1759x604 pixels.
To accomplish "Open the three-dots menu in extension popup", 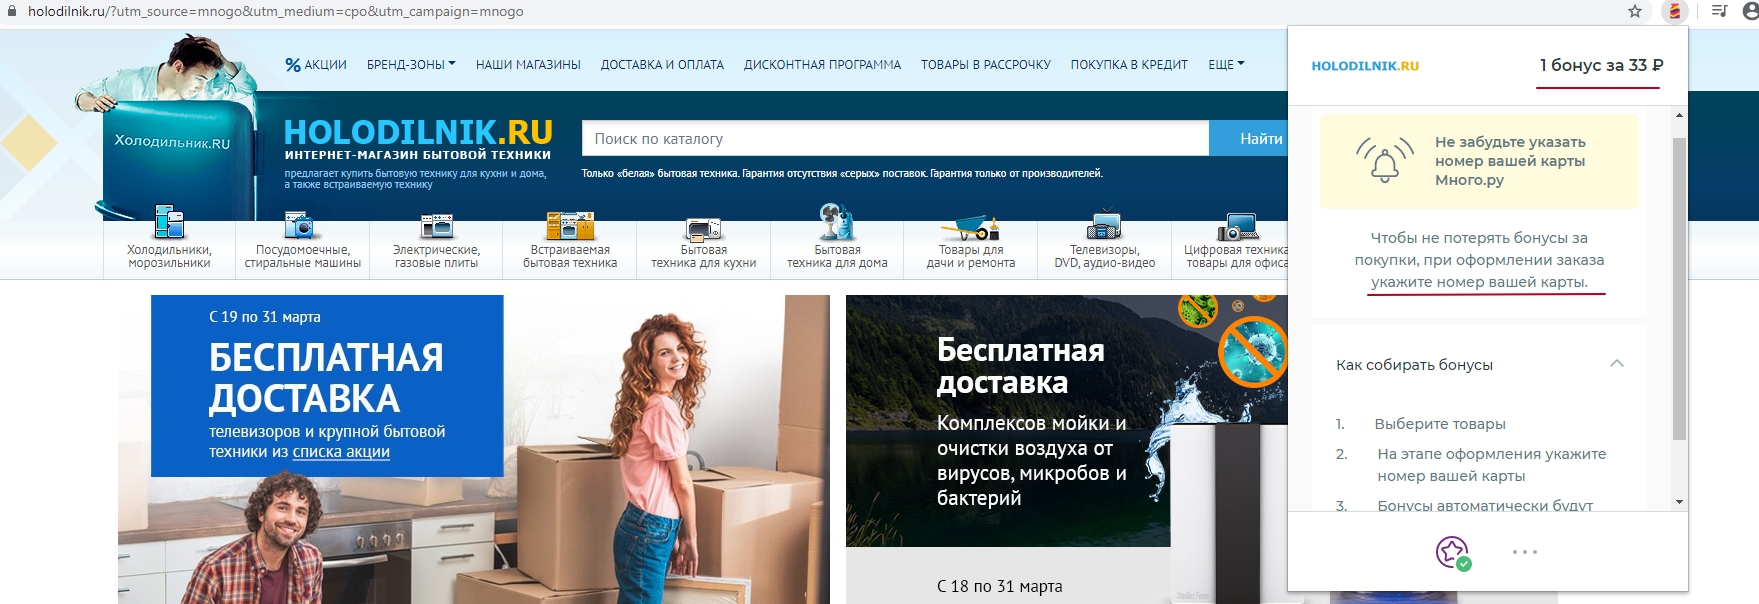I will (1525, 552).
